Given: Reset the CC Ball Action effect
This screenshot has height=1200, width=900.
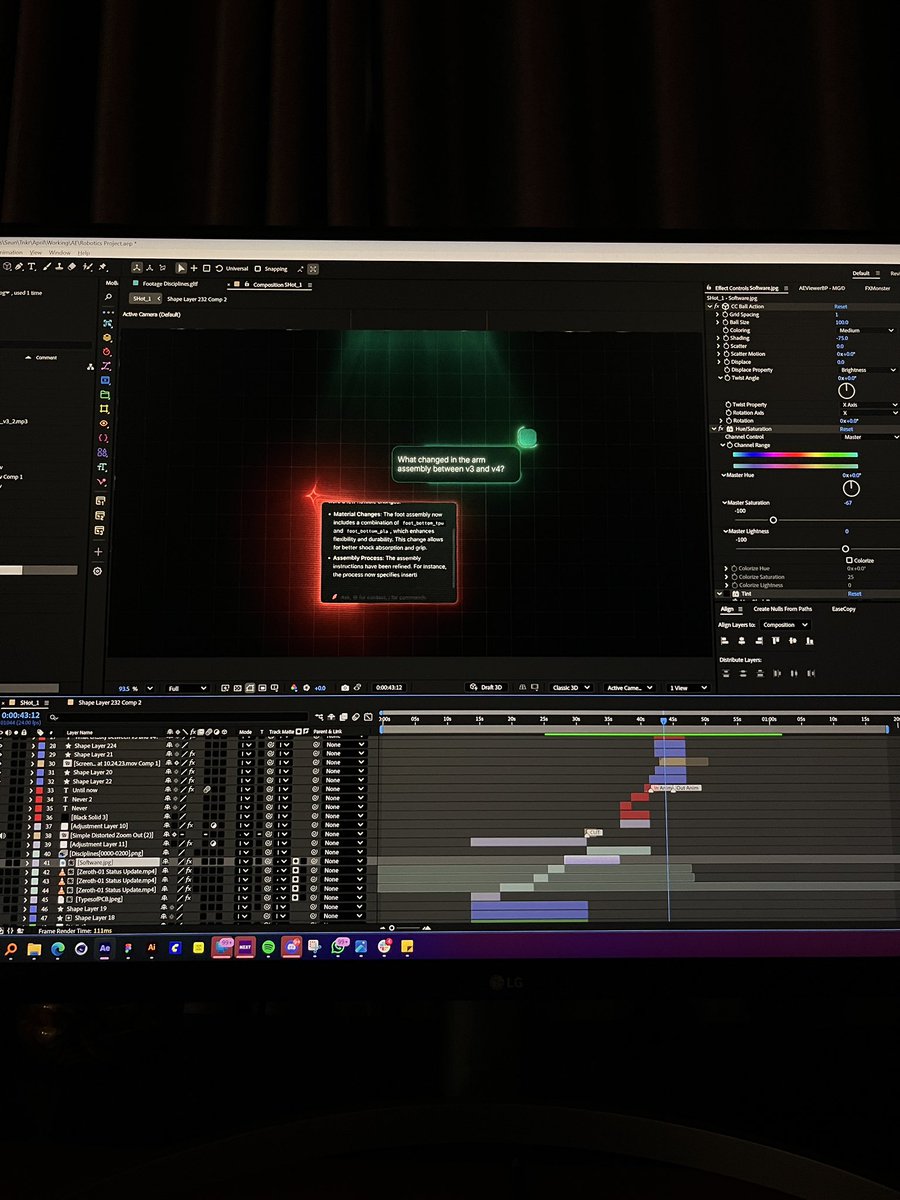Looking at the screenshot, I should 841,307.
